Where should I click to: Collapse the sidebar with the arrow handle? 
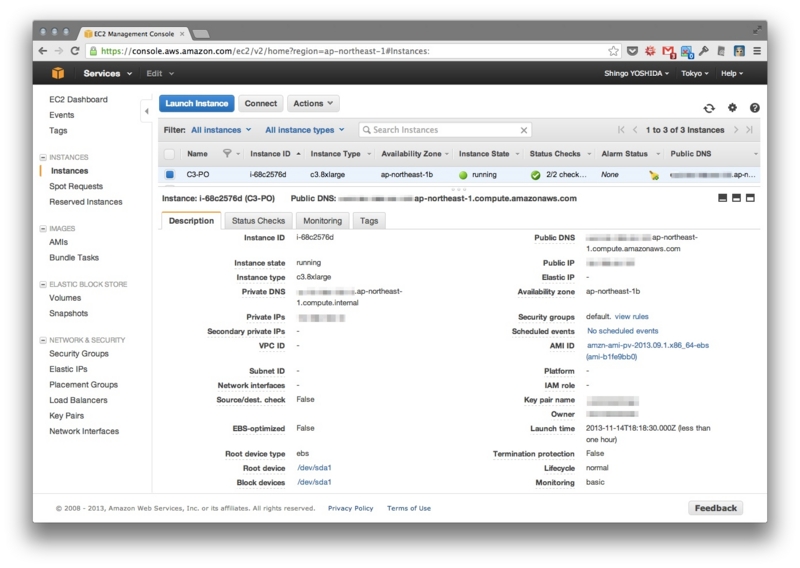[x=146, y=111]
